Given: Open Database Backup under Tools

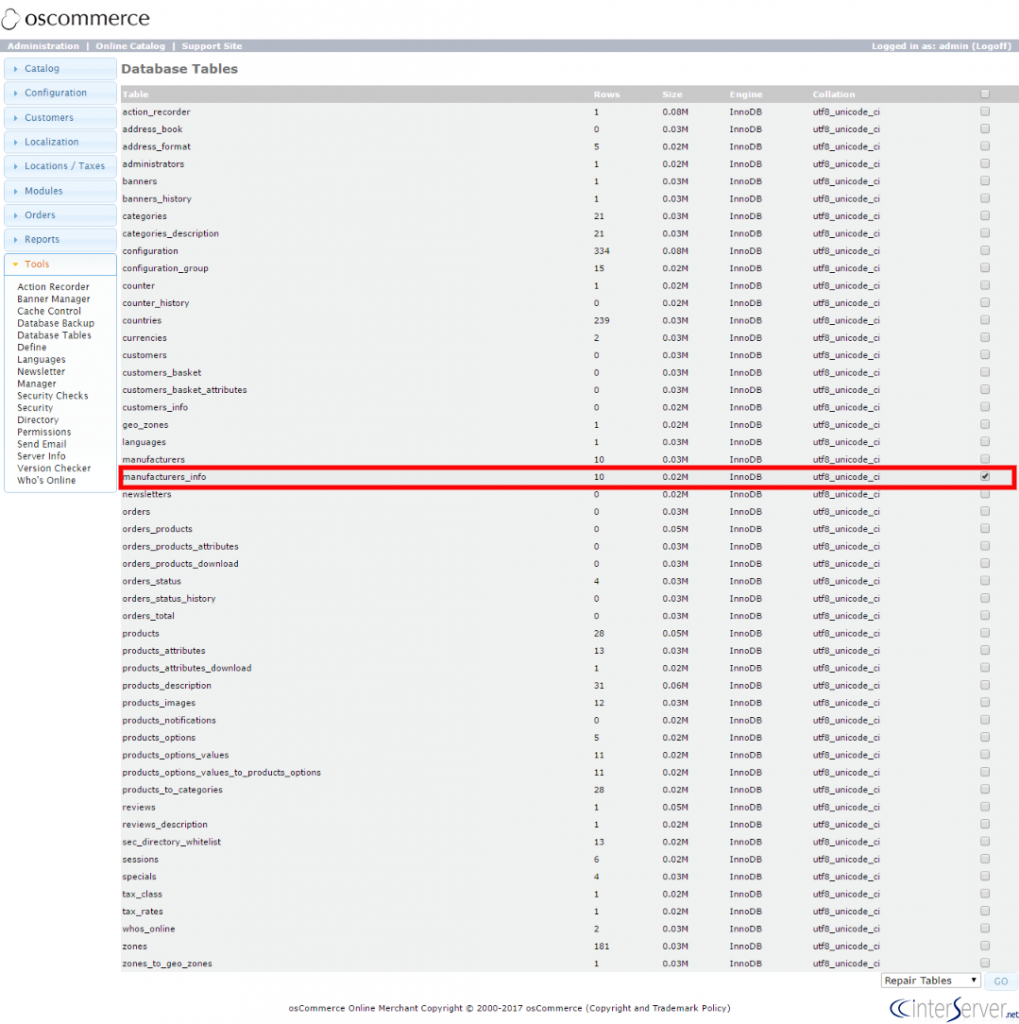Looking at the screenshot, I should (x=56, y=323).
